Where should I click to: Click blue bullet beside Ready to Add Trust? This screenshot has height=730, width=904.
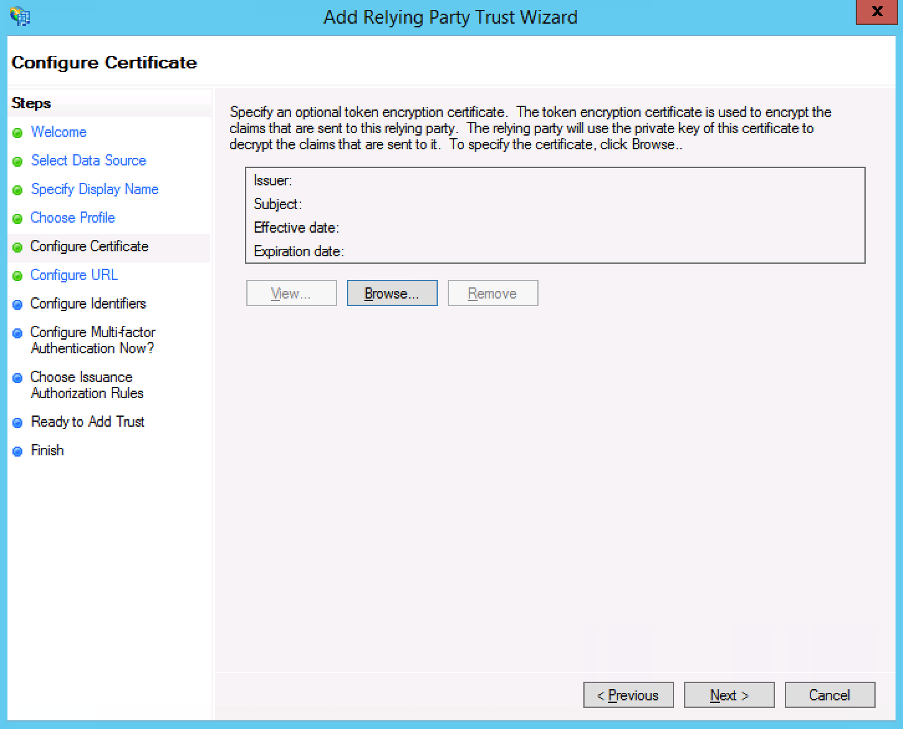(17, 423)
